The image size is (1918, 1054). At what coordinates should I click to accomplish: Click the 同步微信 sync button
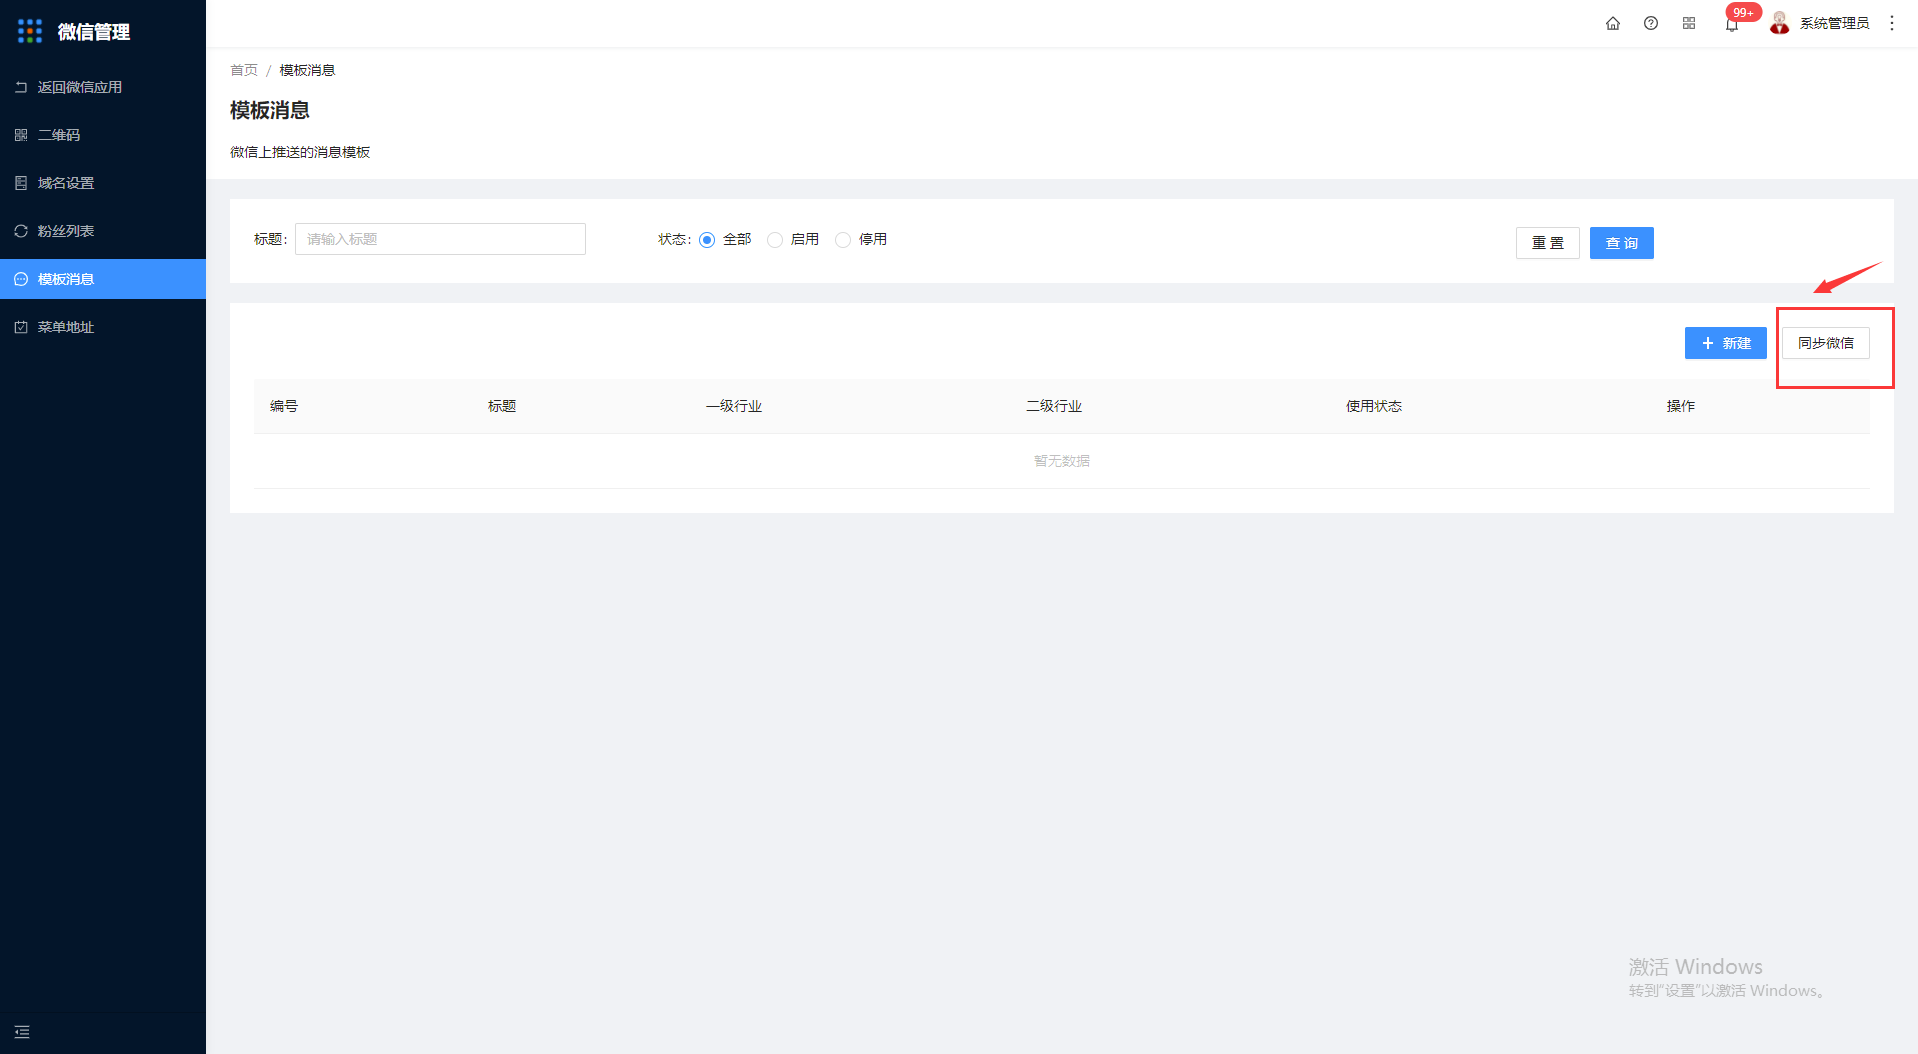1825,343
